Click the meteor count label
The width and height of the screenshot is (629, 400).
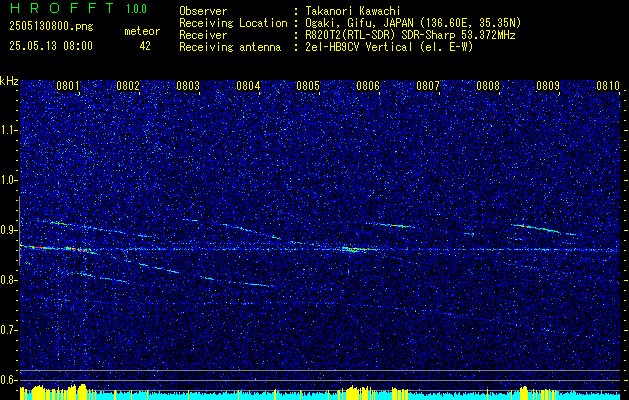pos(142,31)
